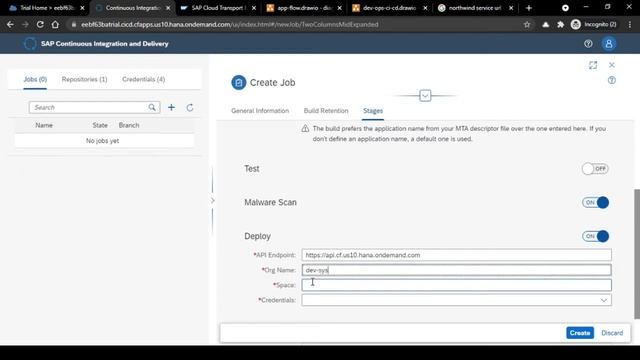This screenshot has height=360, width=640.
Task: Click the cloud extension icon in toolbar
Action: (x=545, y=24)
